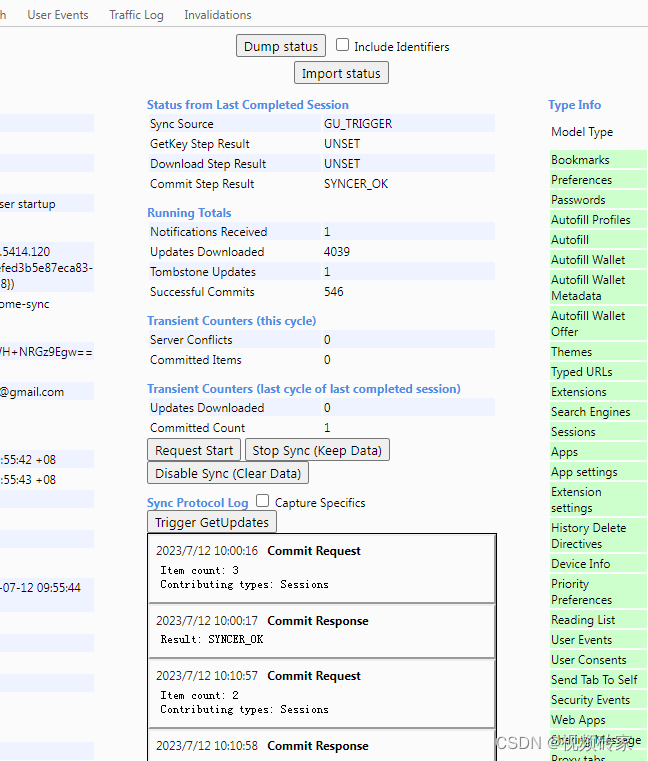The image size is (648, 761).
Task: Select the Extension settings row
Action: (598, 499)
